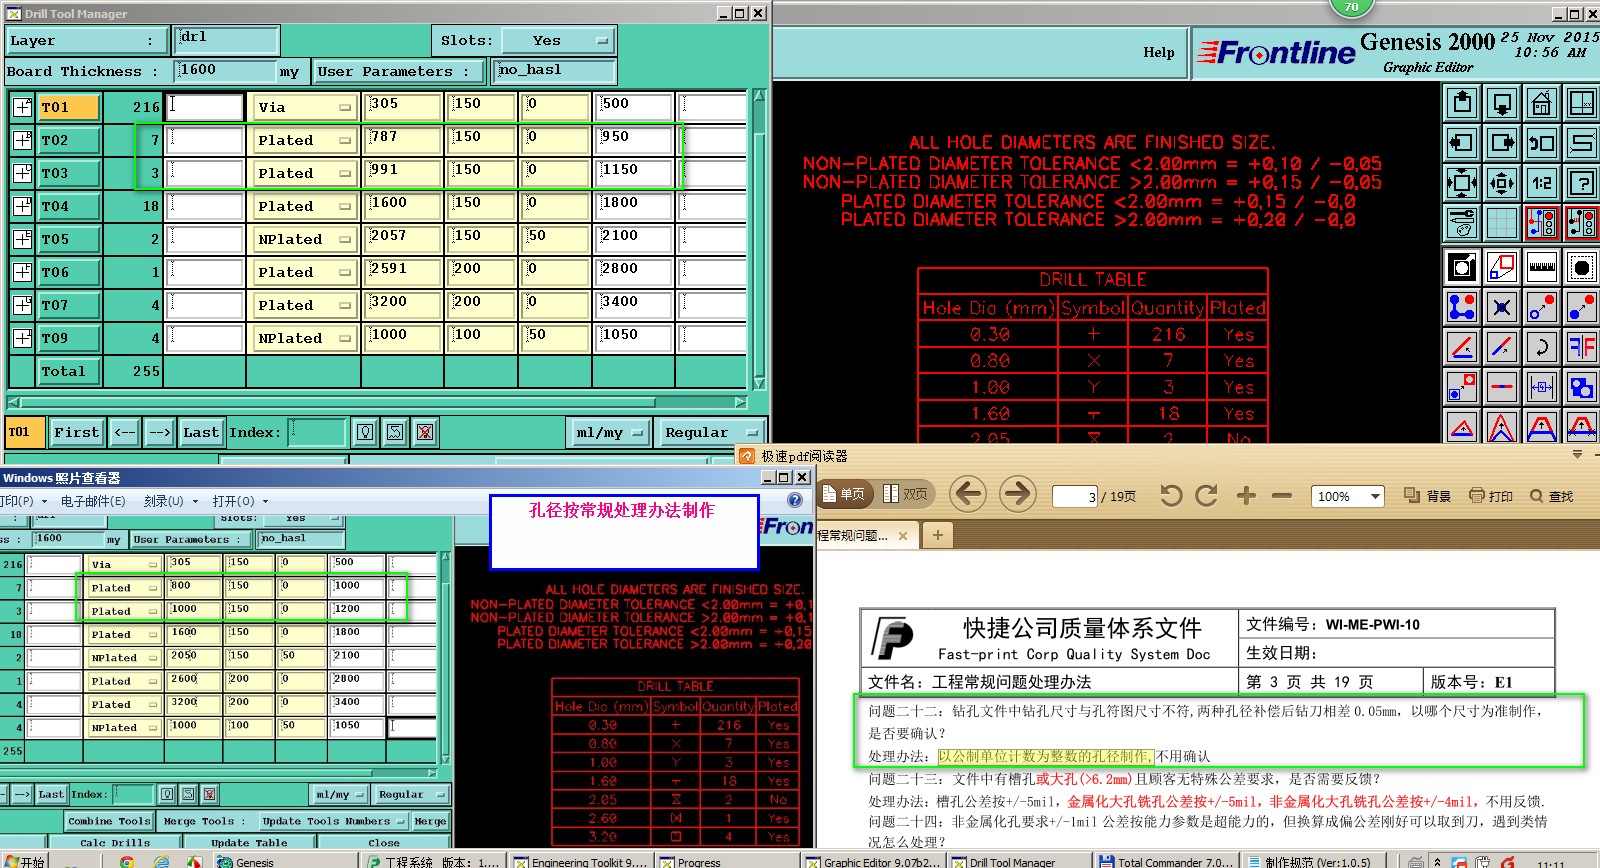Viewport: 1600px width, 868px height.
Task: Expand the T05 tool row
Action: pyautogui.click(x=22, y=239)
